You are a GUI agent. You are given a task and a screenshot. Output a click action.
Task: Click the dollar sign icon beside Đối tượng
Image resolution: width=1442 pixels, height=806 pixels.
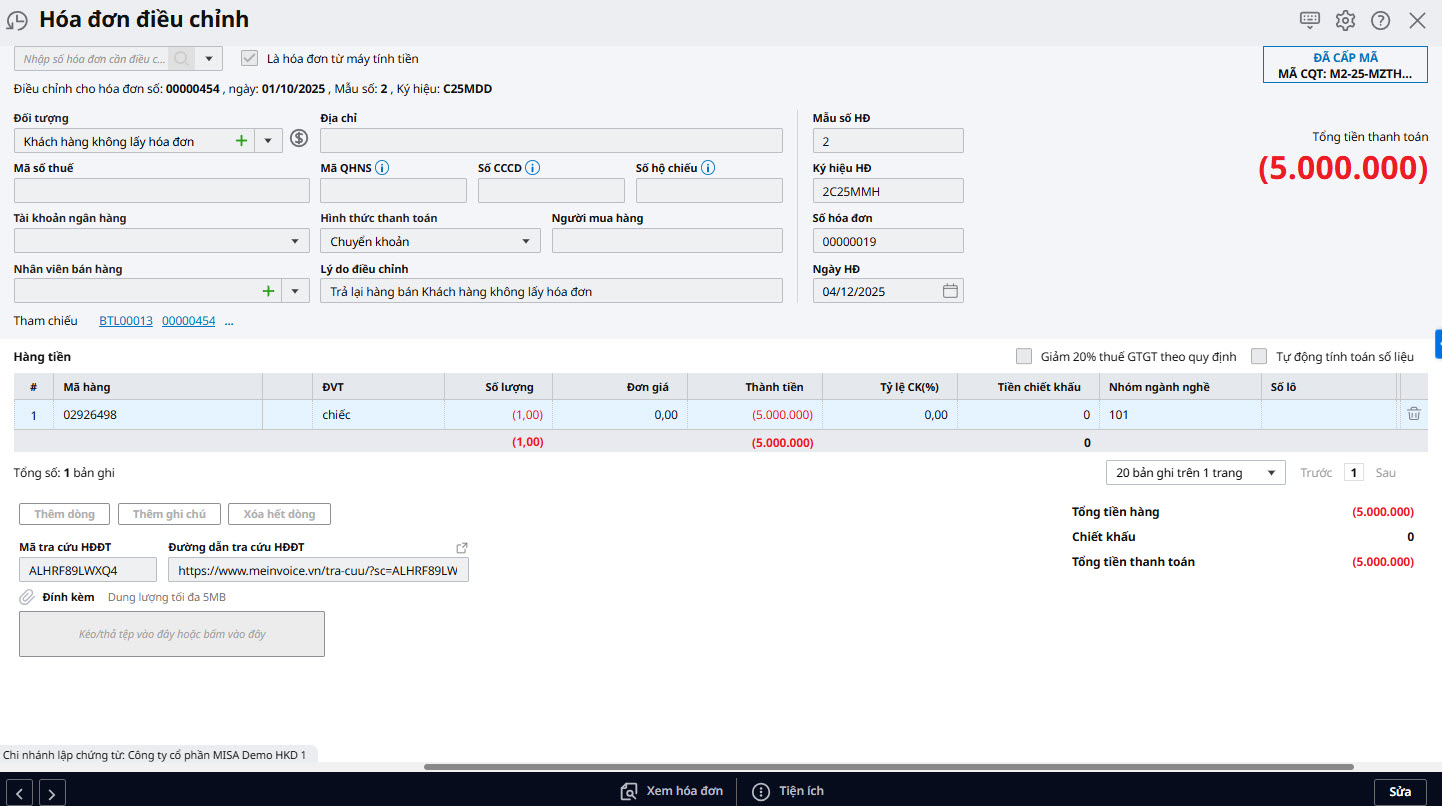pos(299,139)
